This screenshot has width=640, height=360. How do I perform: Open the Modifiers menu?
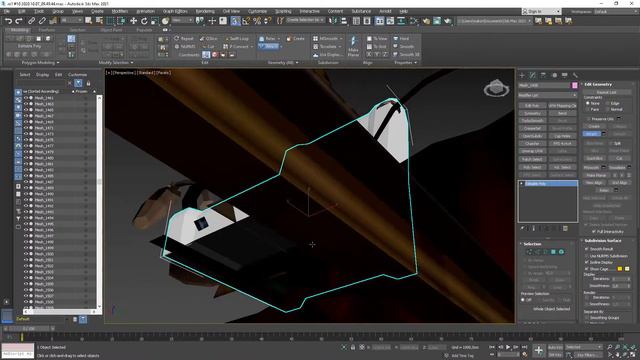tap(120, 11)
